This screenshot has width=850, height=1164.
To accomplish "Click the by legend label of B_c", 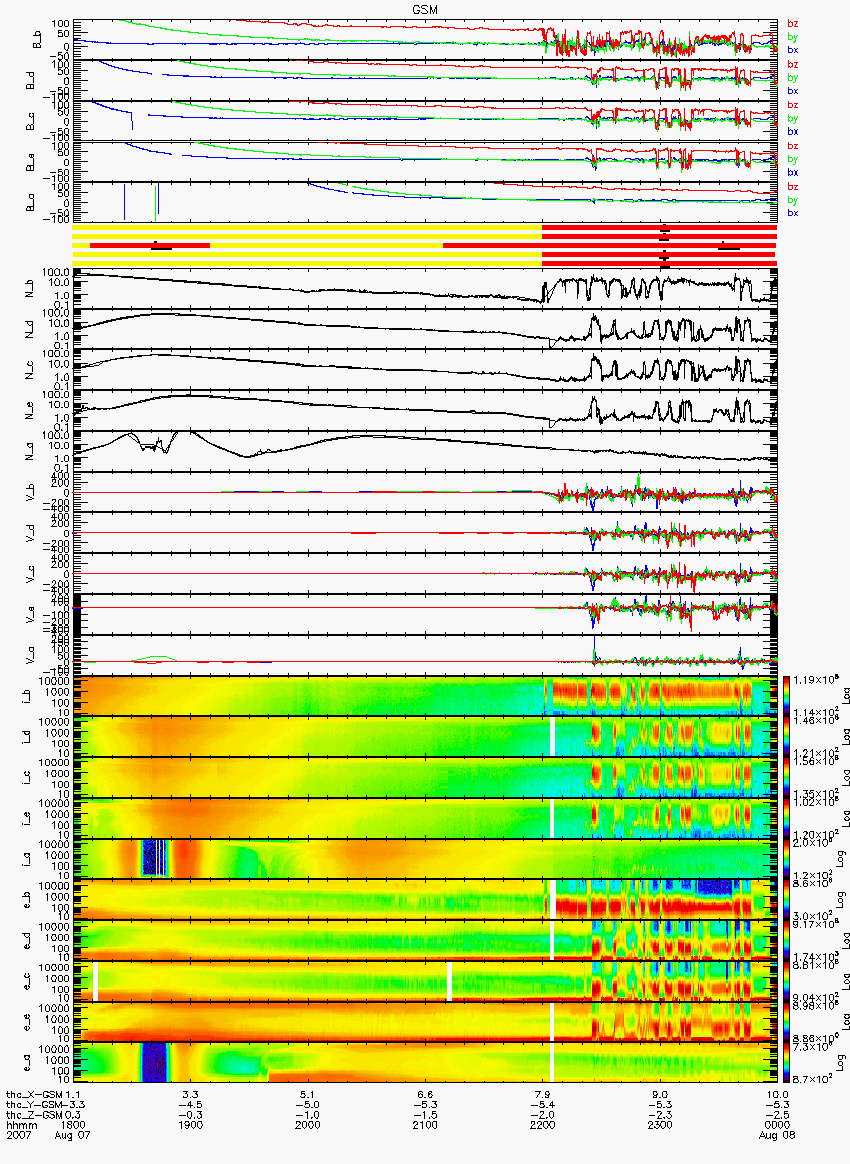I will pos(793,118).
